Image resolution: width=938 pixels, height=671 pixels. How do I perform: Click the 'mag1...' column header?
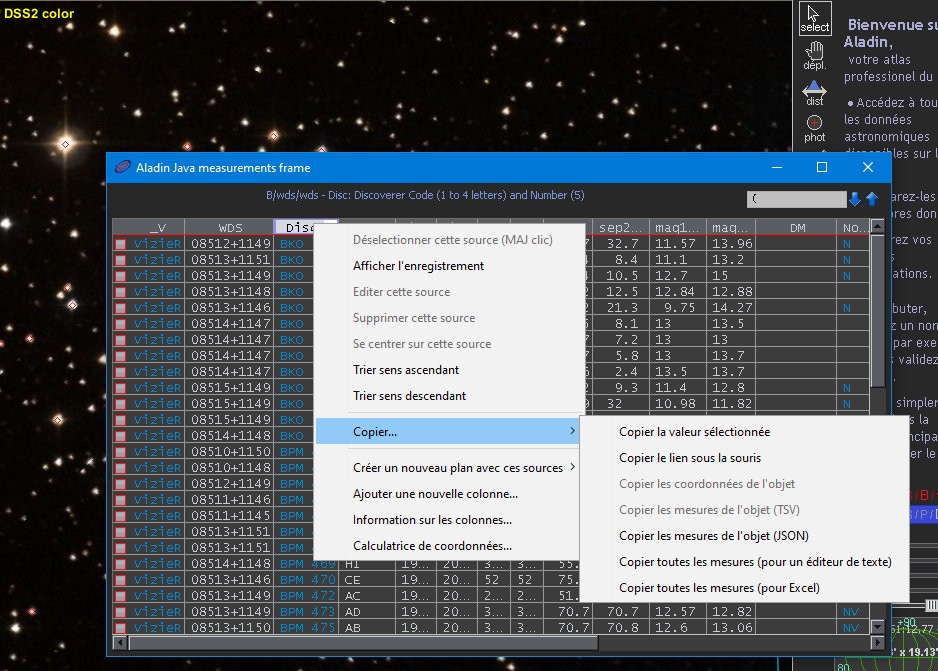pos(677,228)
